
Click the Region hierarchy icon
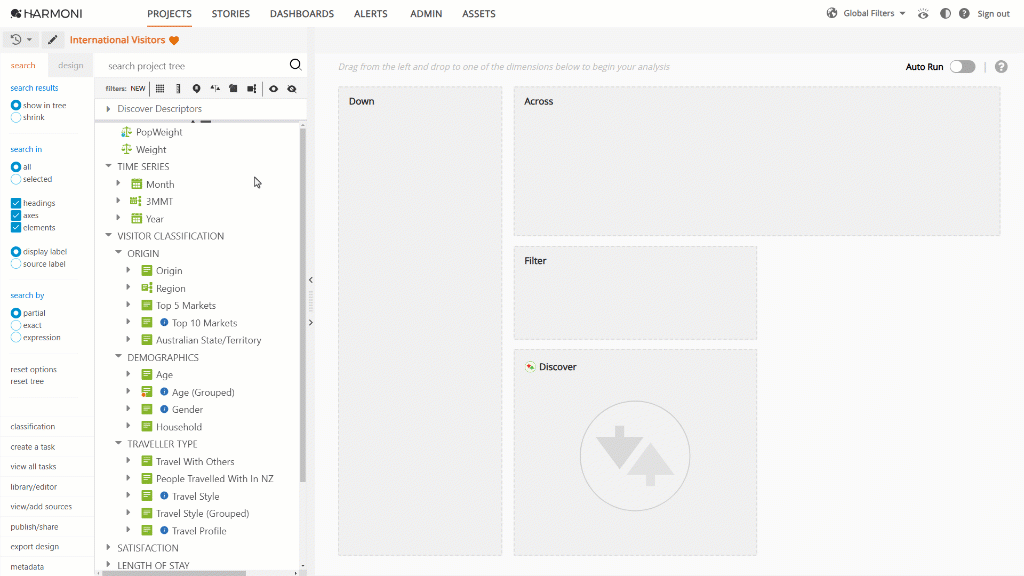point(147,287)
